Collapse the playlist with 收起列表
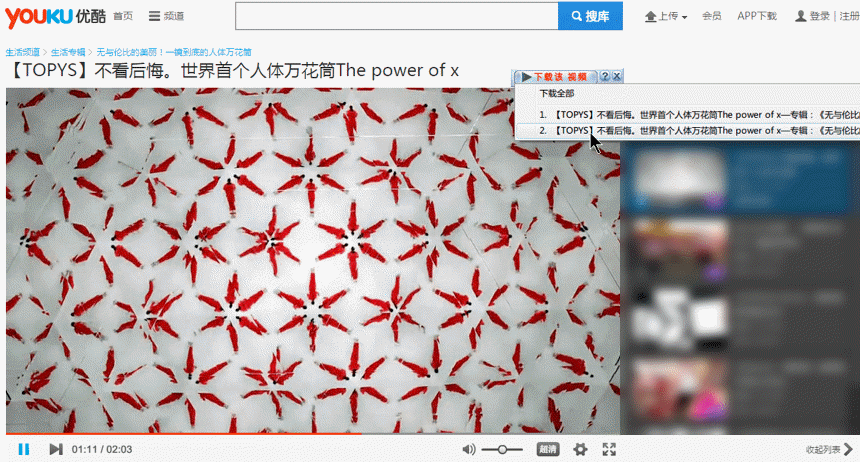This screenshot has height=462, width=860. click(x=829, y=450)
